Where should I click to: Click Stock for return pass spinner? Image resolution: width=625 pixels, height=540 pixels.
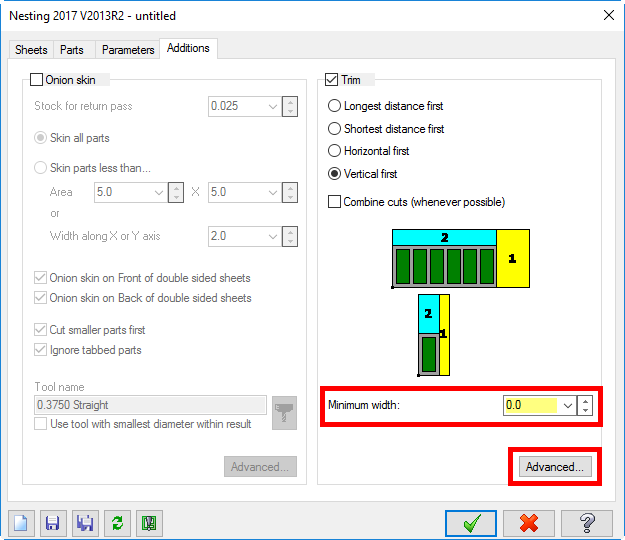coord(290,106)
